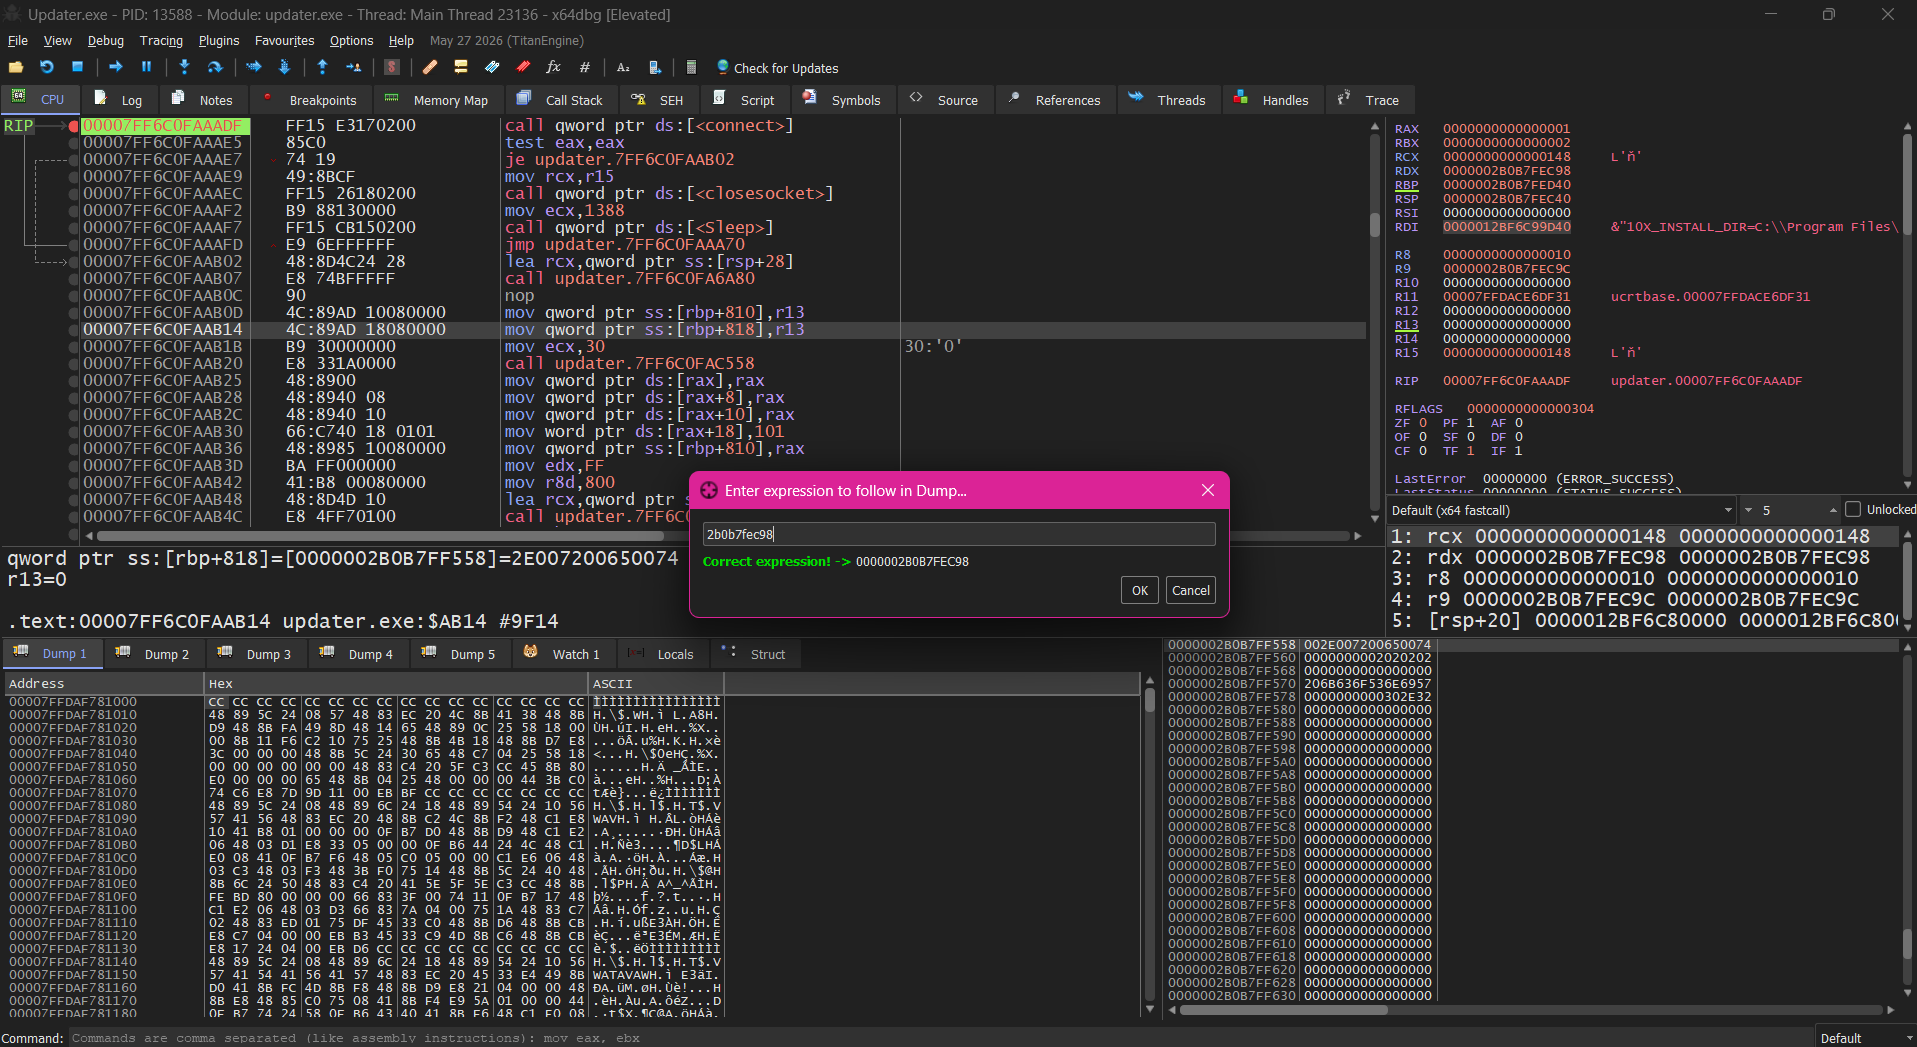
Task: Click Check for Updates in toolbar
Action: pyautogui.click(x=777, y=68)
